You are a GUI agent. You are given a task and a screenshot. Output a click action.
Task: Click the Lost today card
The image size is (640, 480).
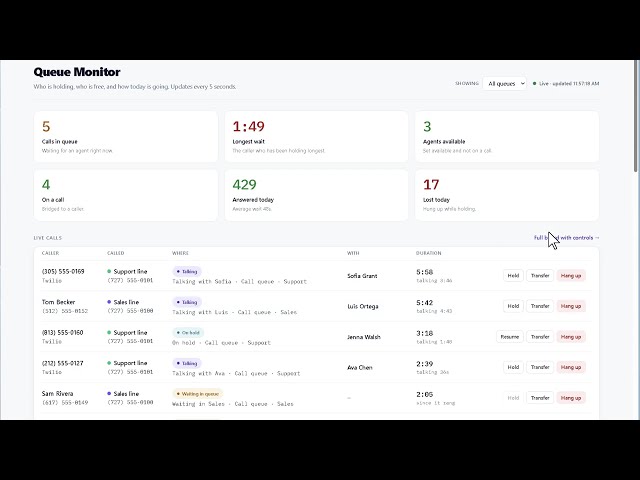pos(507,195)
